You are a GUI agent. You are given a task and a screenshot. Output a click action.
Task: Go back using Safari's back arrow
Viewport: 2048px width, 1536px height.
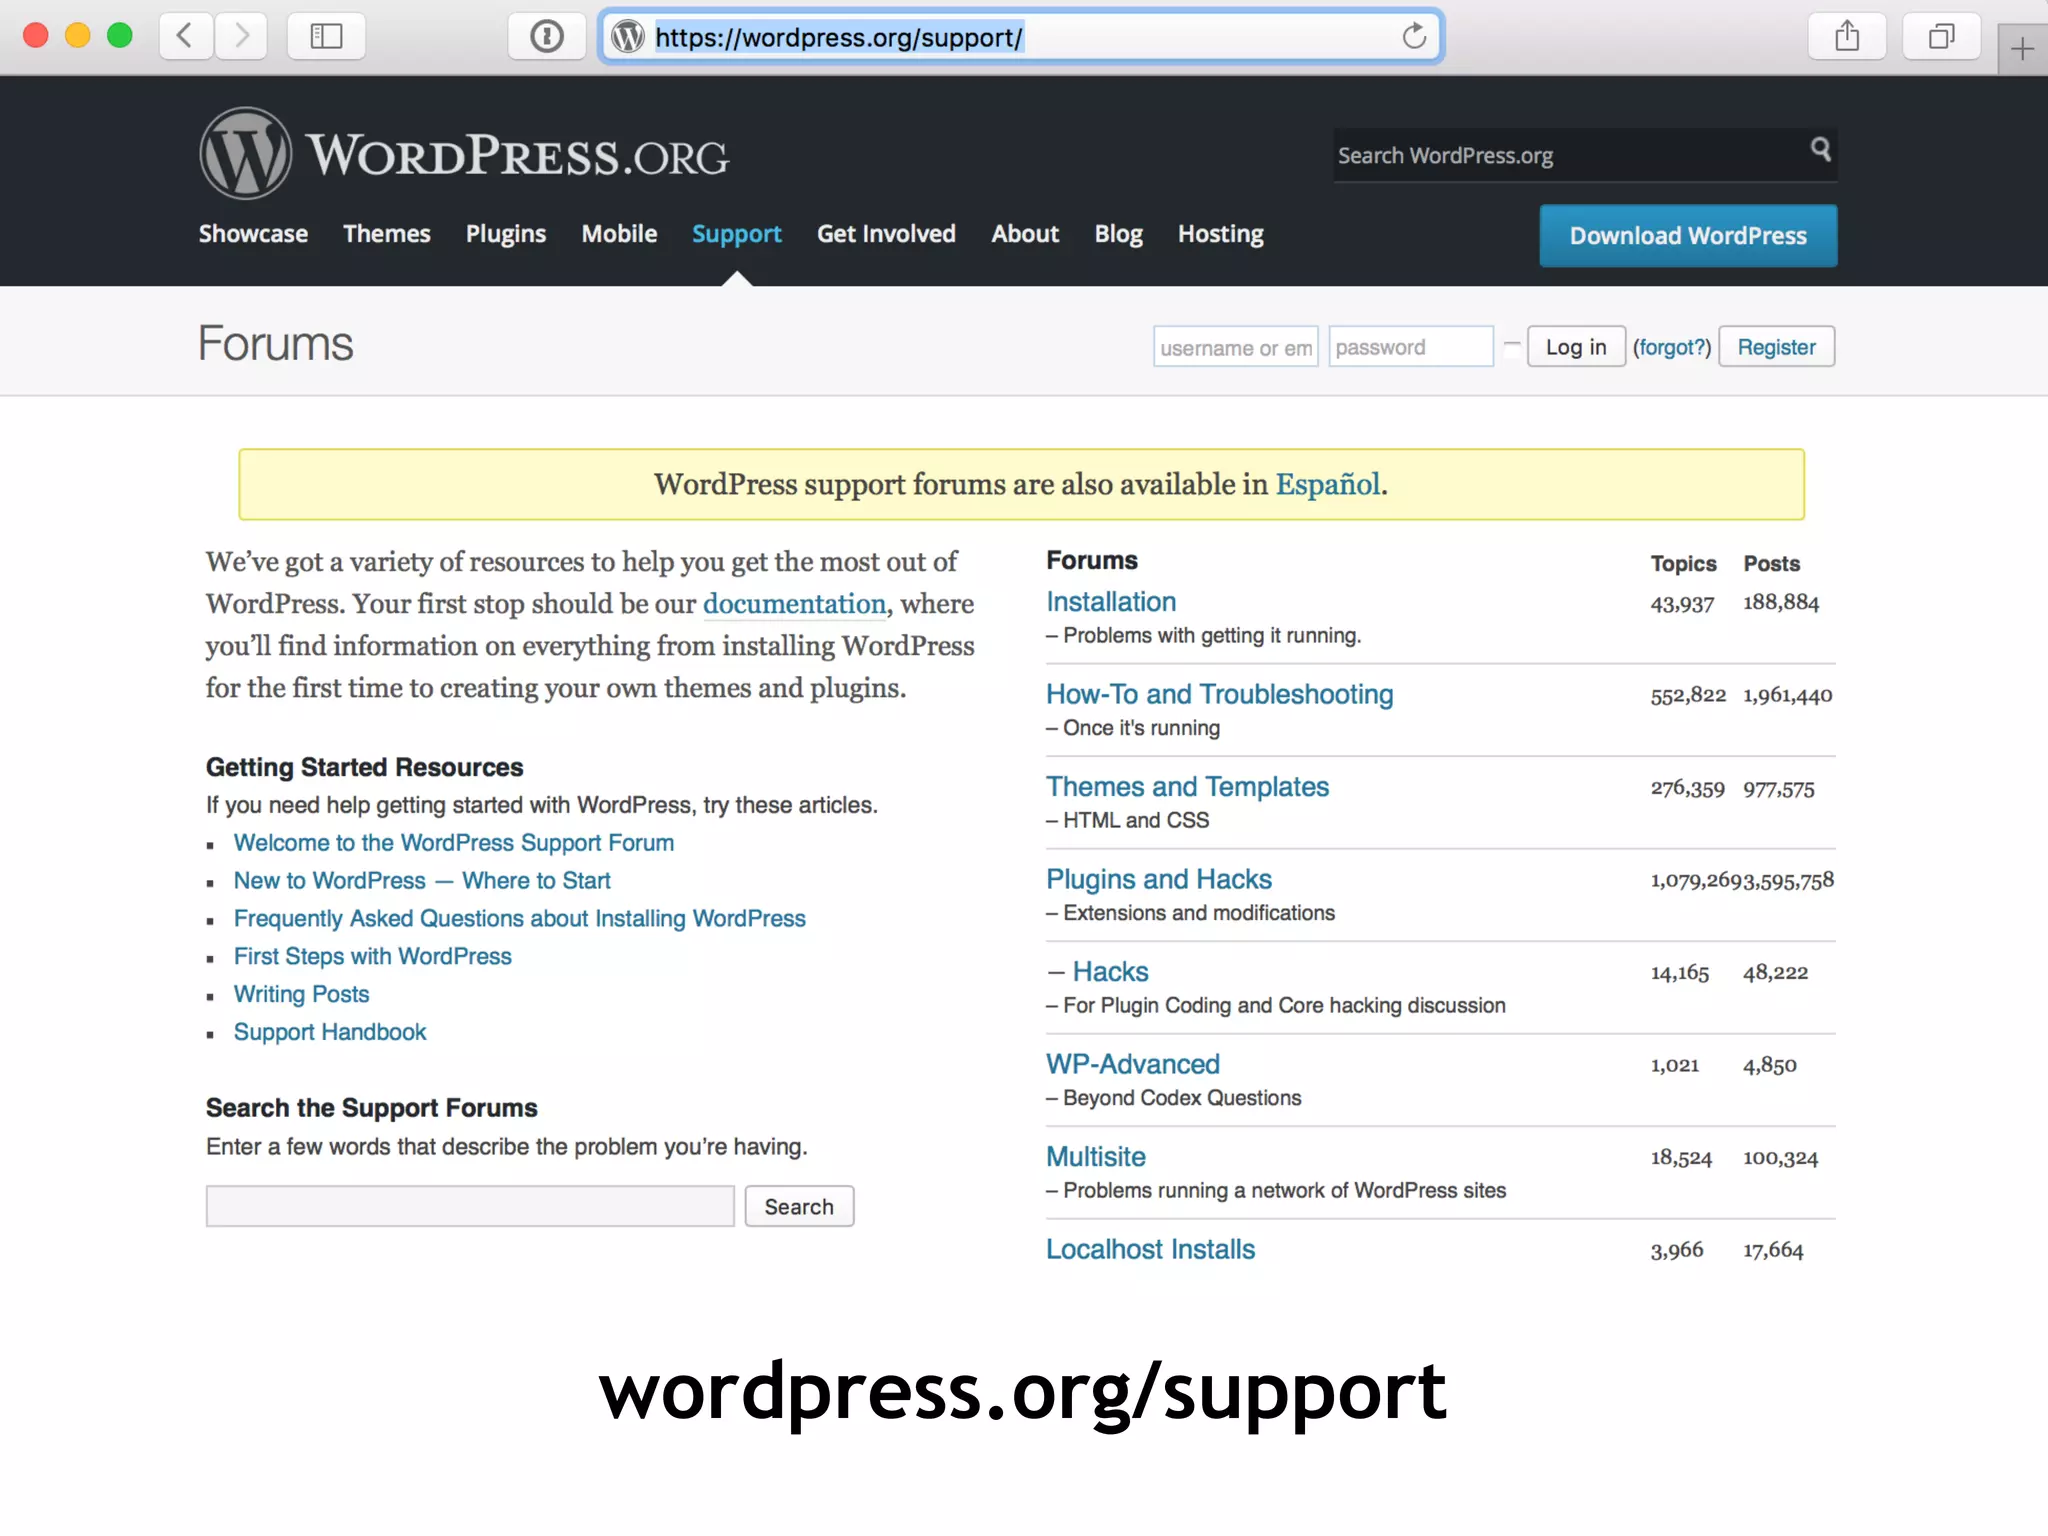(x=186, y=37)
